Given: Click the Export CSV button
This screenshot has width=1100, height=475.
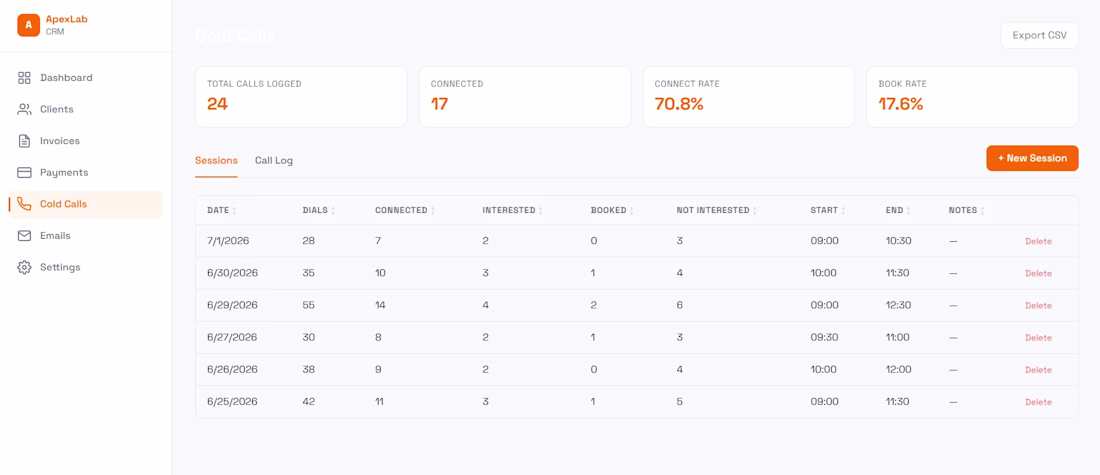Looking at the screenshot, I should tap(1040, 35).
